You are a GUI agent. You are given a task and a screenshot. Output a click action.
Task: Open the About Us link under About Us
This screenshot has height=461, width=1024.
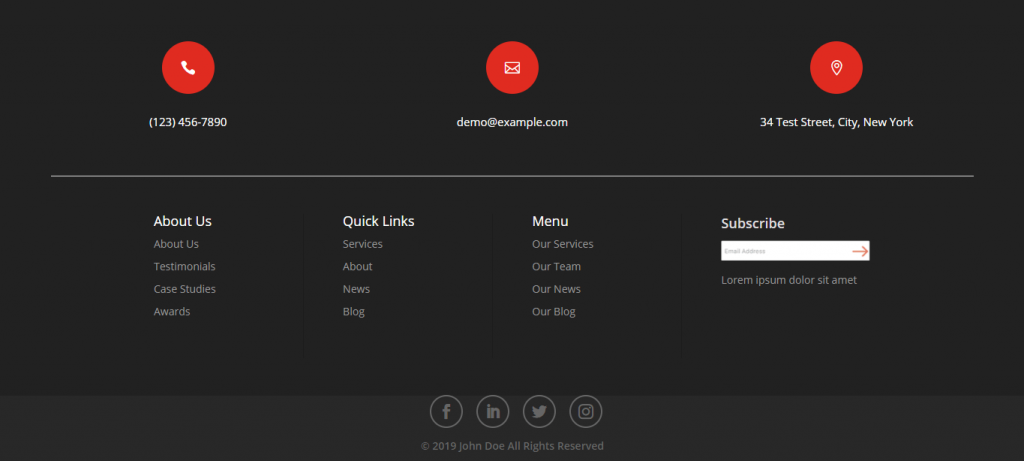pos(176,244)
